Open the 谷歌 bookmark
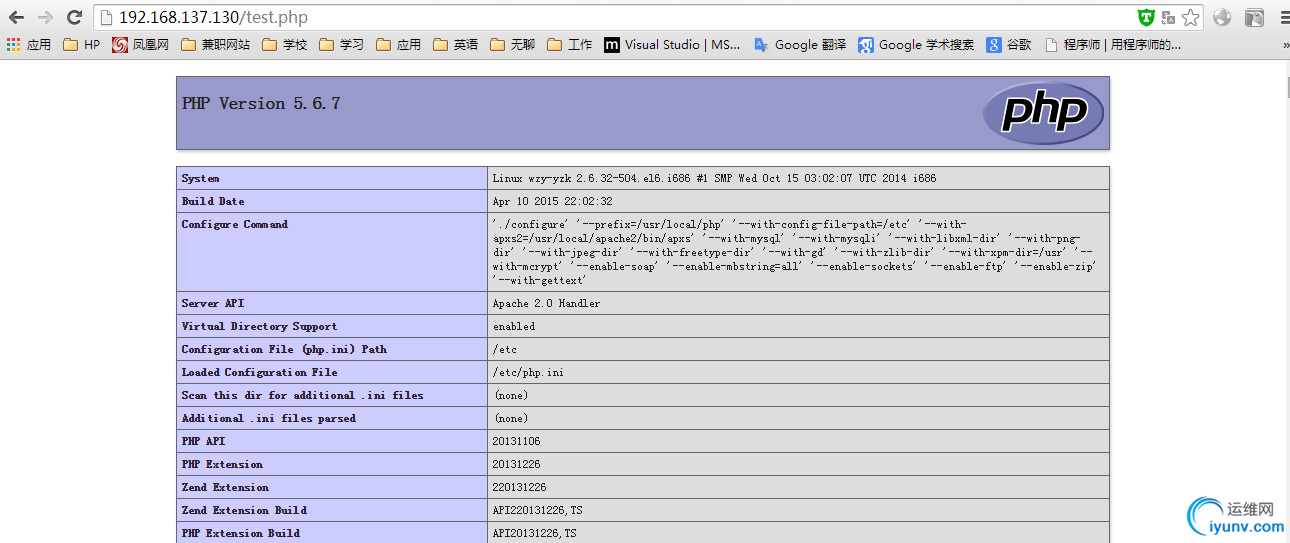Screen dimensions: 1290x543 click(1009, 45)
